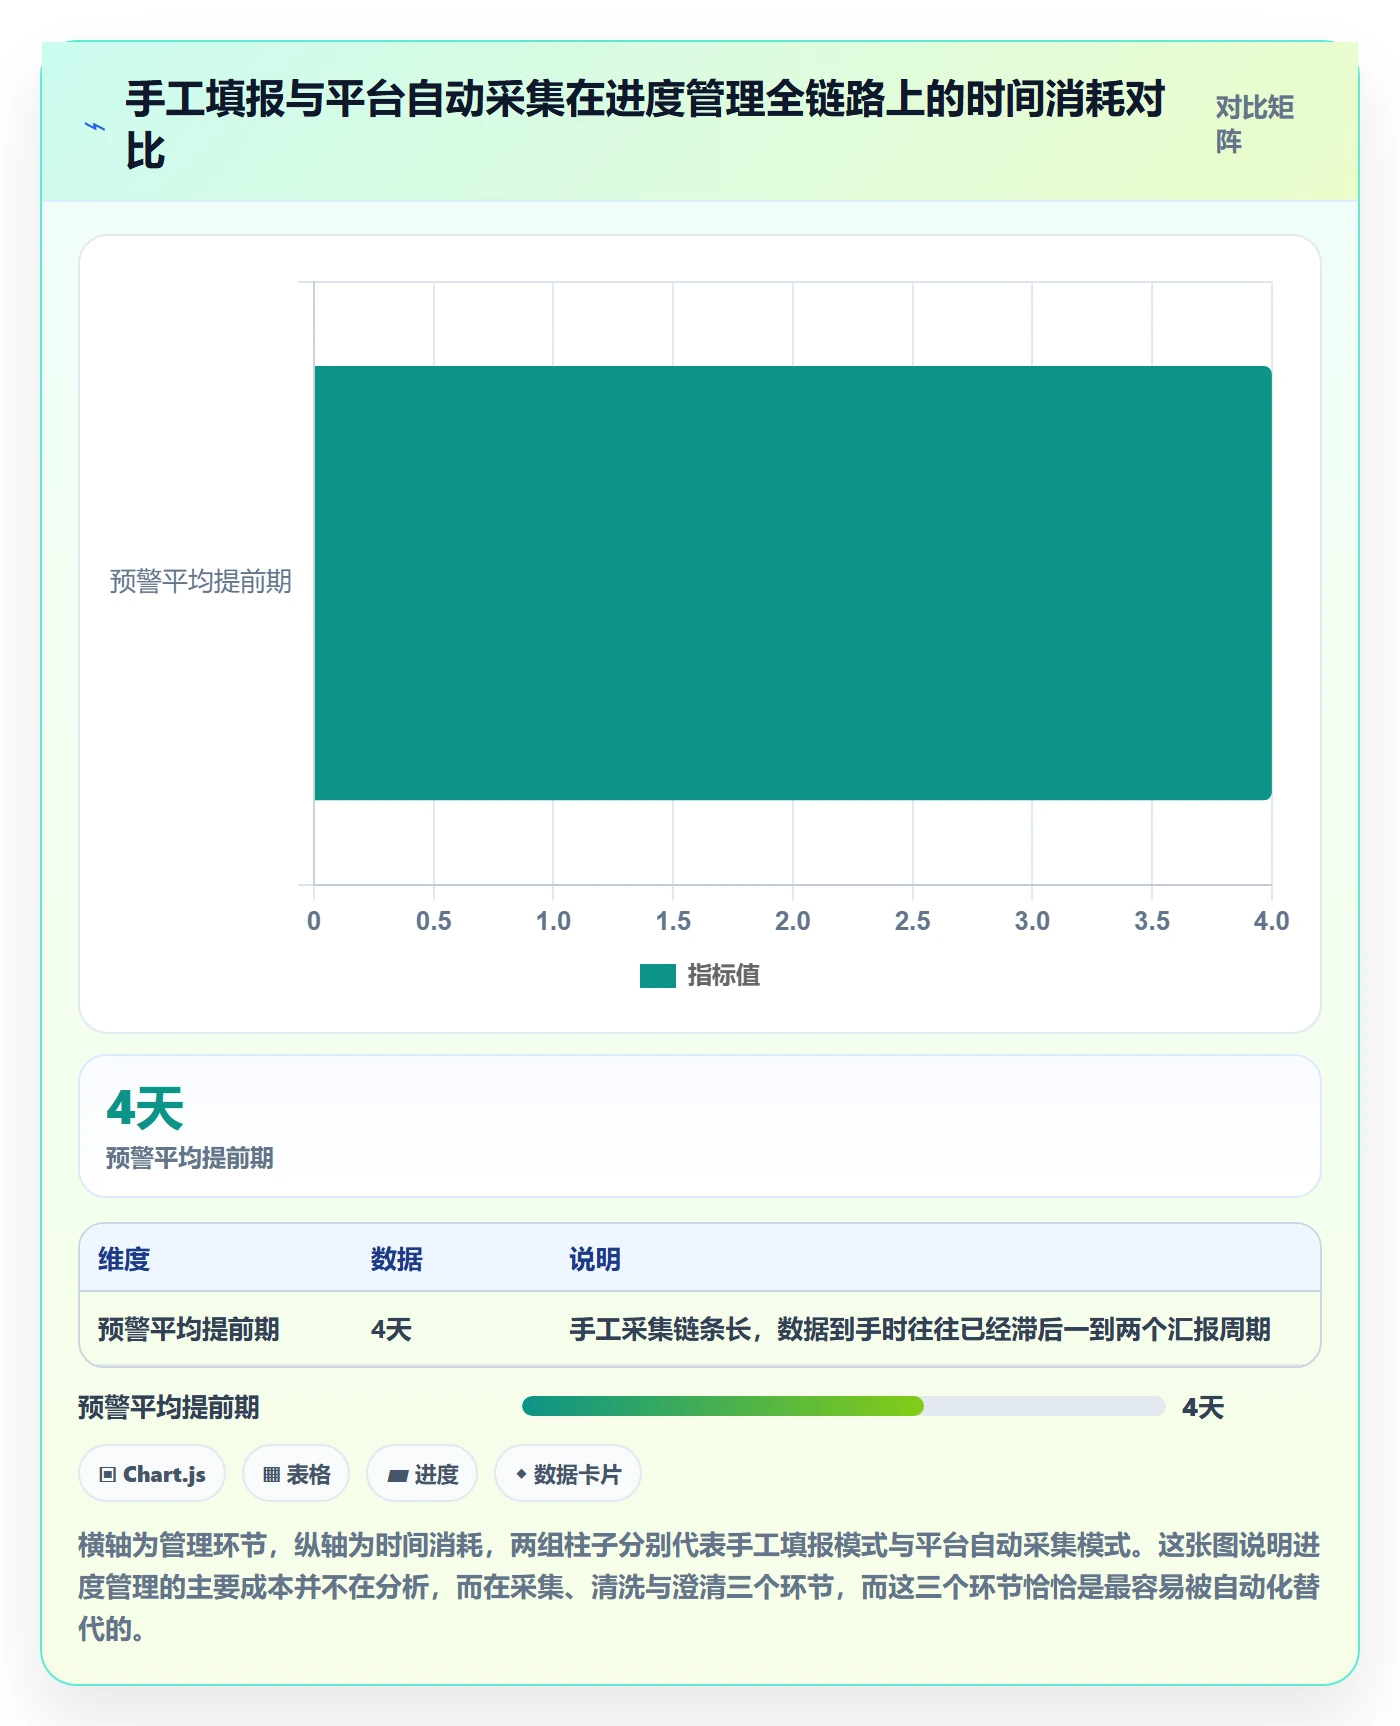Click the 预警平均提前期 caption in data card
Image resolution: width=1400 pixels, height=1726 pixels.
coord(189,1158)
